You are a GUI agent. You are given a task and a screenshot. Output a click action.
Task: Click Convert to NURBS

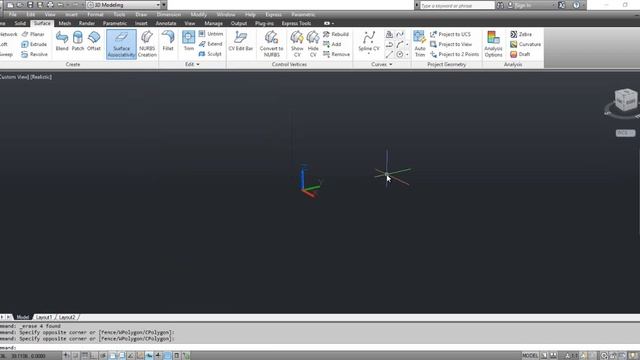(271, 44)
